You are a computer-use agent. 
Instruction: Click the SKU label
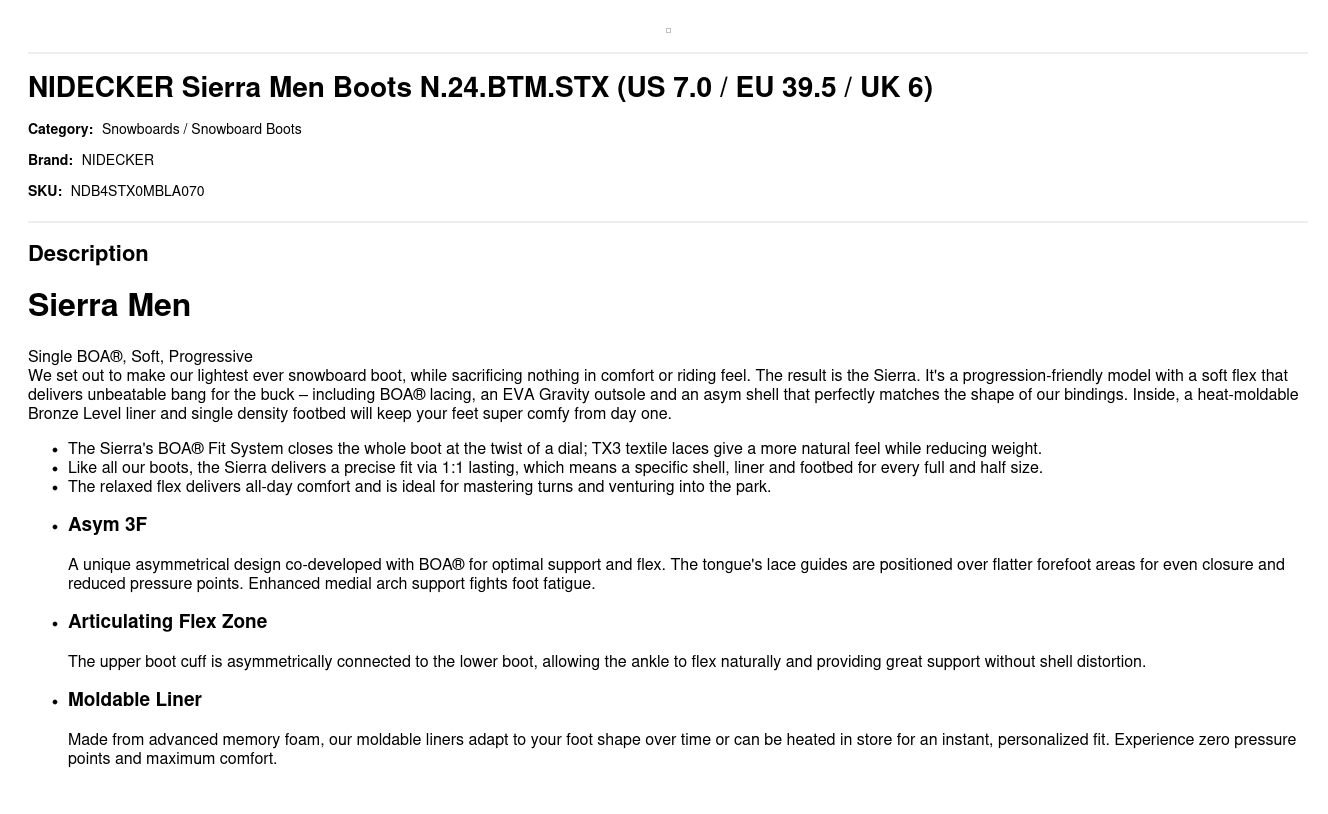coord(45,191)
